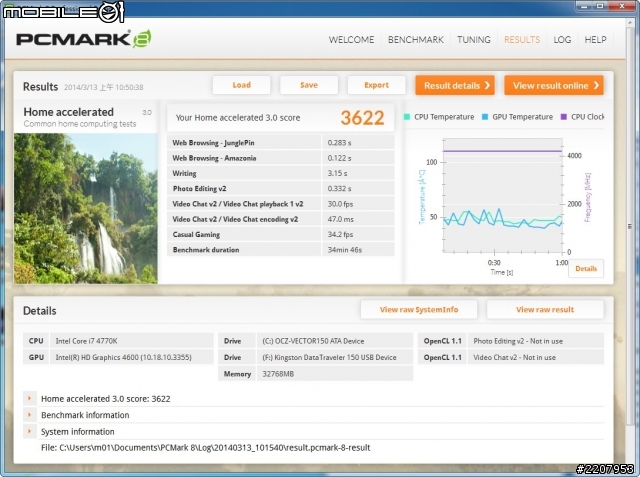Click the temperature chart plot area
This screenshot has width=640, height=477.
503,196
